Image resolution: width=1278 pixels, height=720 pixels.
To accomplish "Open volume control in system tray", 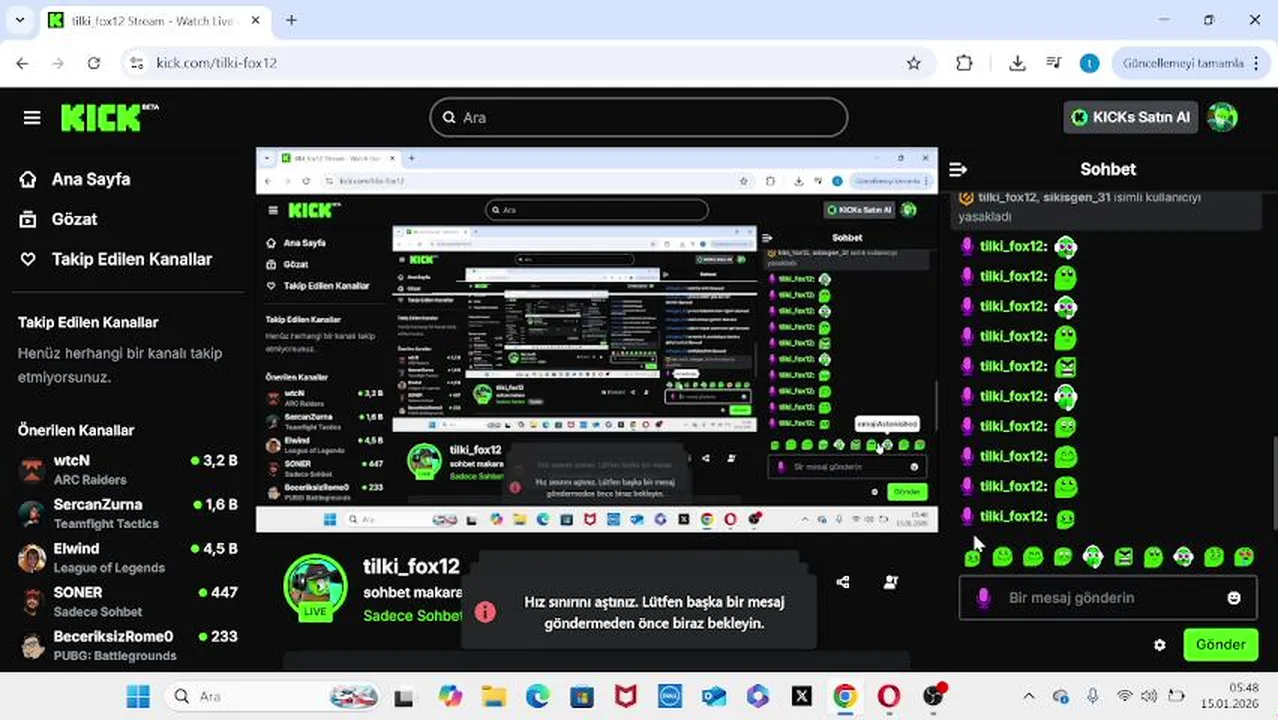I will coord(1151,696).
